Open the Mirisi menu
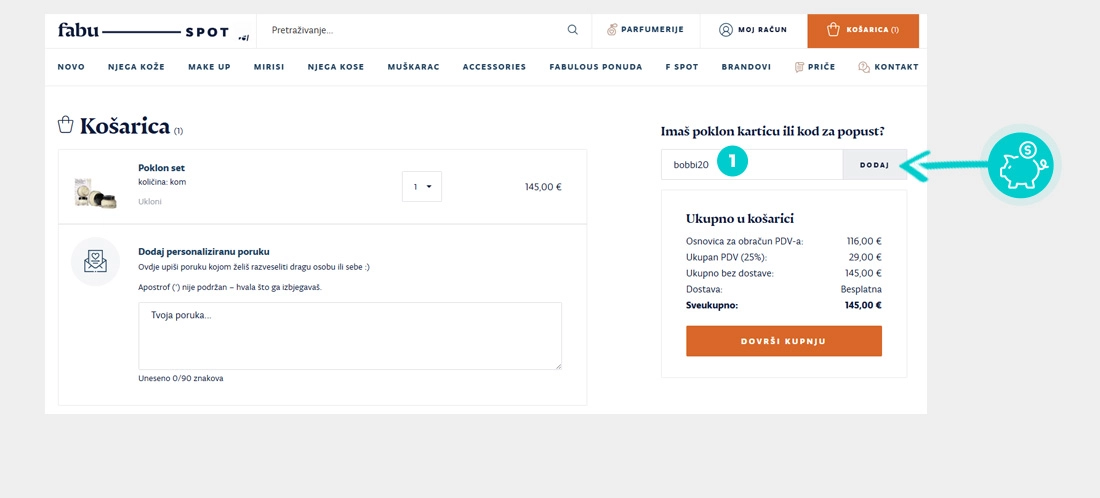This screenshot has width=1100, height=498. tap(269, 67)
